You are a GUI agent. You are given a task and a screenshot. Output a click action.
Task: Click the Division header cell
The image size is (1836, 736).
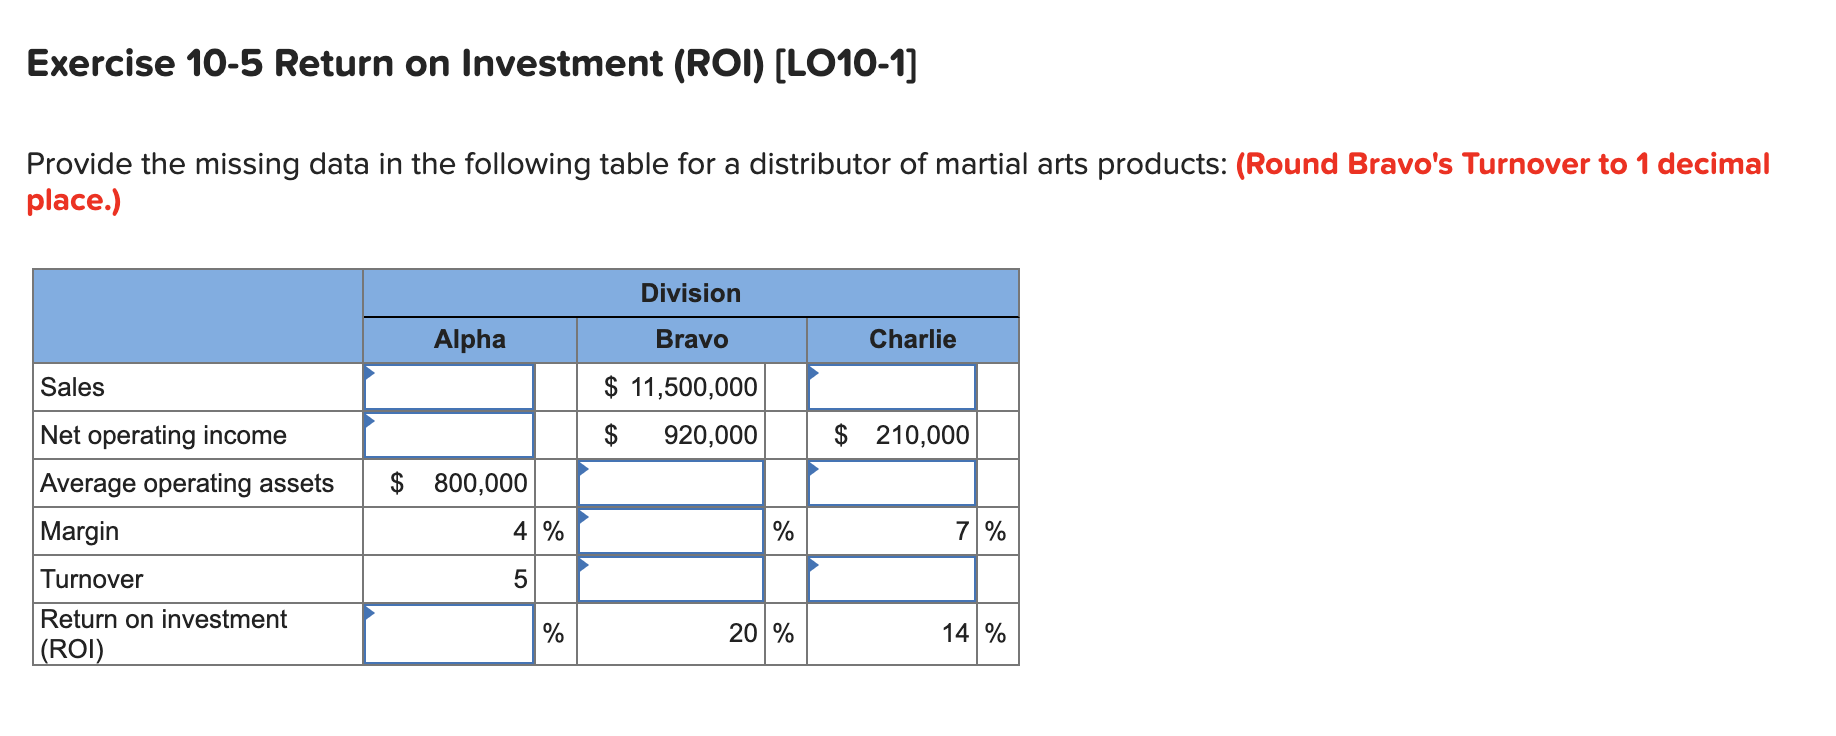point(690,293)
